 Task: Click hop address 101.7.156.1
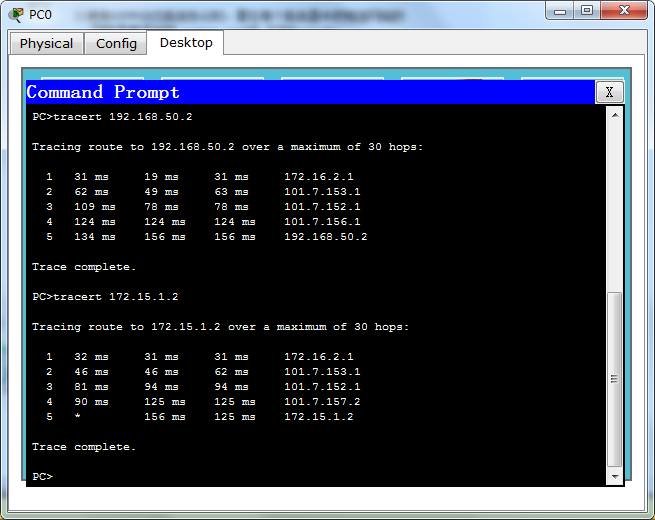322,222
